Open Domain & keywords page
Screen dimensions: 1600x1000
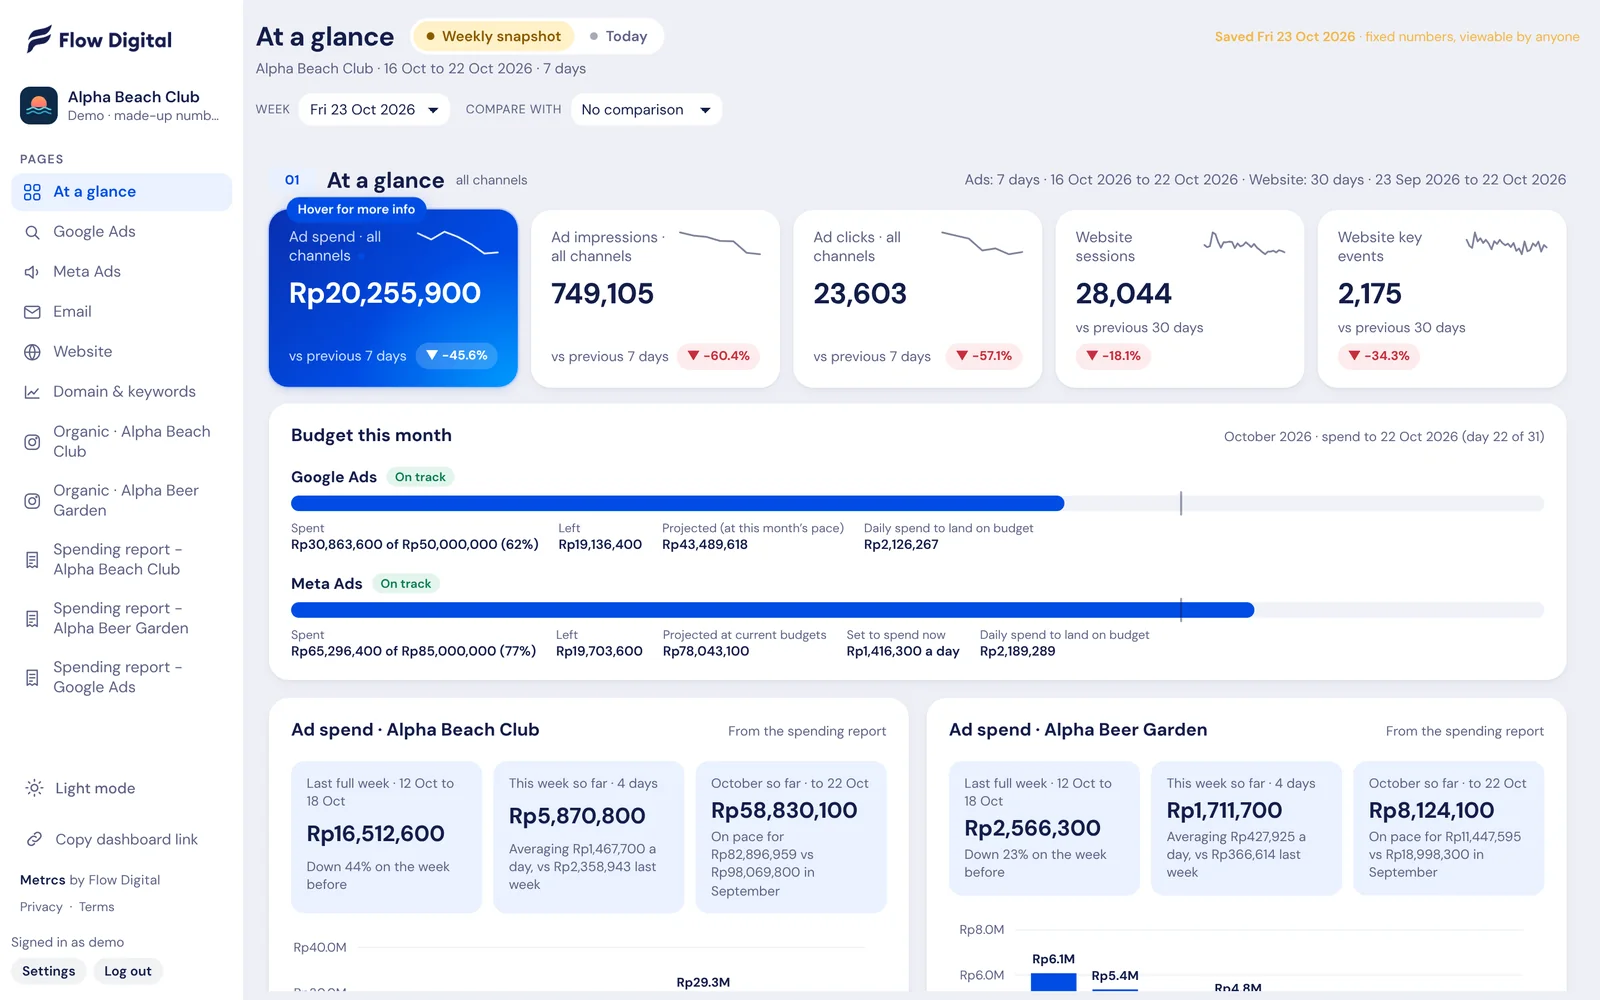coord(121,392)
